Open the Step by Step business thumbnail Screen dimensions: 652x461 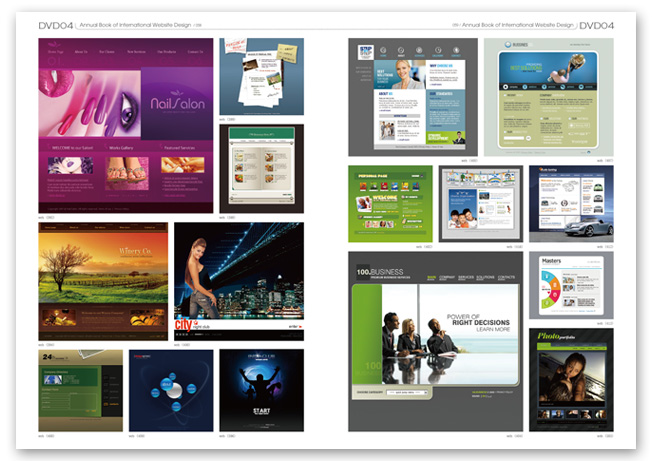coord(413,97)
